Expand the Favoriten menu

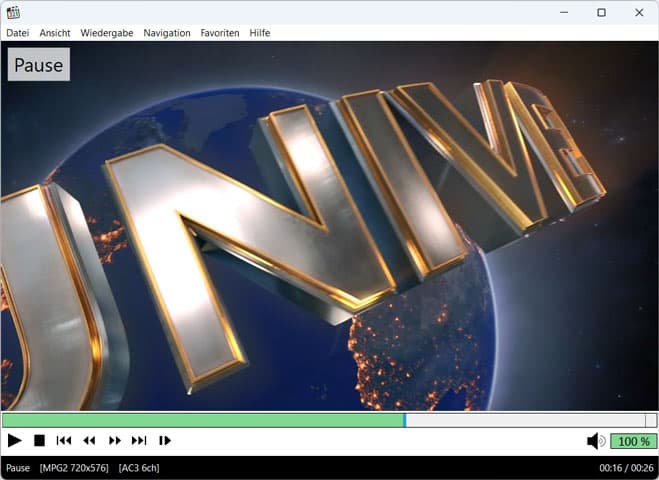point(220,33)
